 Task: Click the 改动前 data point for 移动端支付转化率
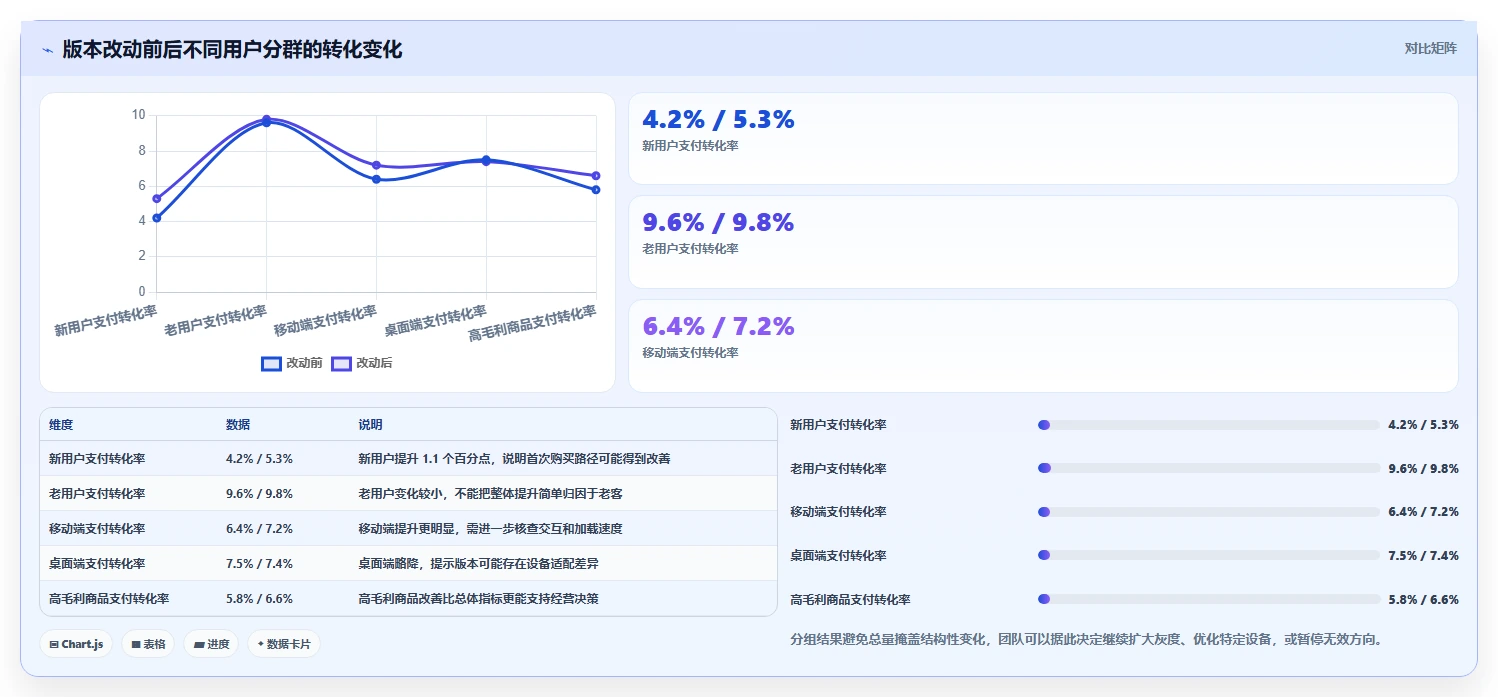click(376, 179)
